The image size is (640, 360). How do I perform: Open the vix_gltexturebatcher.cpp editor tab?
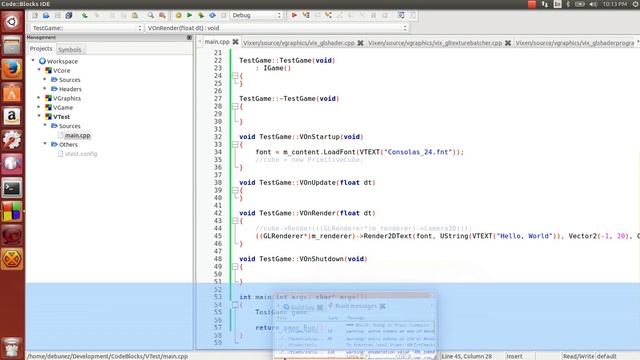[x=435, y=42]
